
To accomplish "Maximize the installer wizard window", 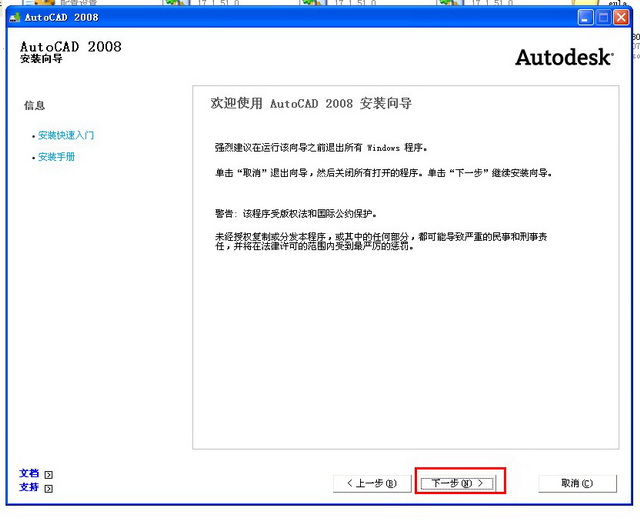I will [604, 18].
